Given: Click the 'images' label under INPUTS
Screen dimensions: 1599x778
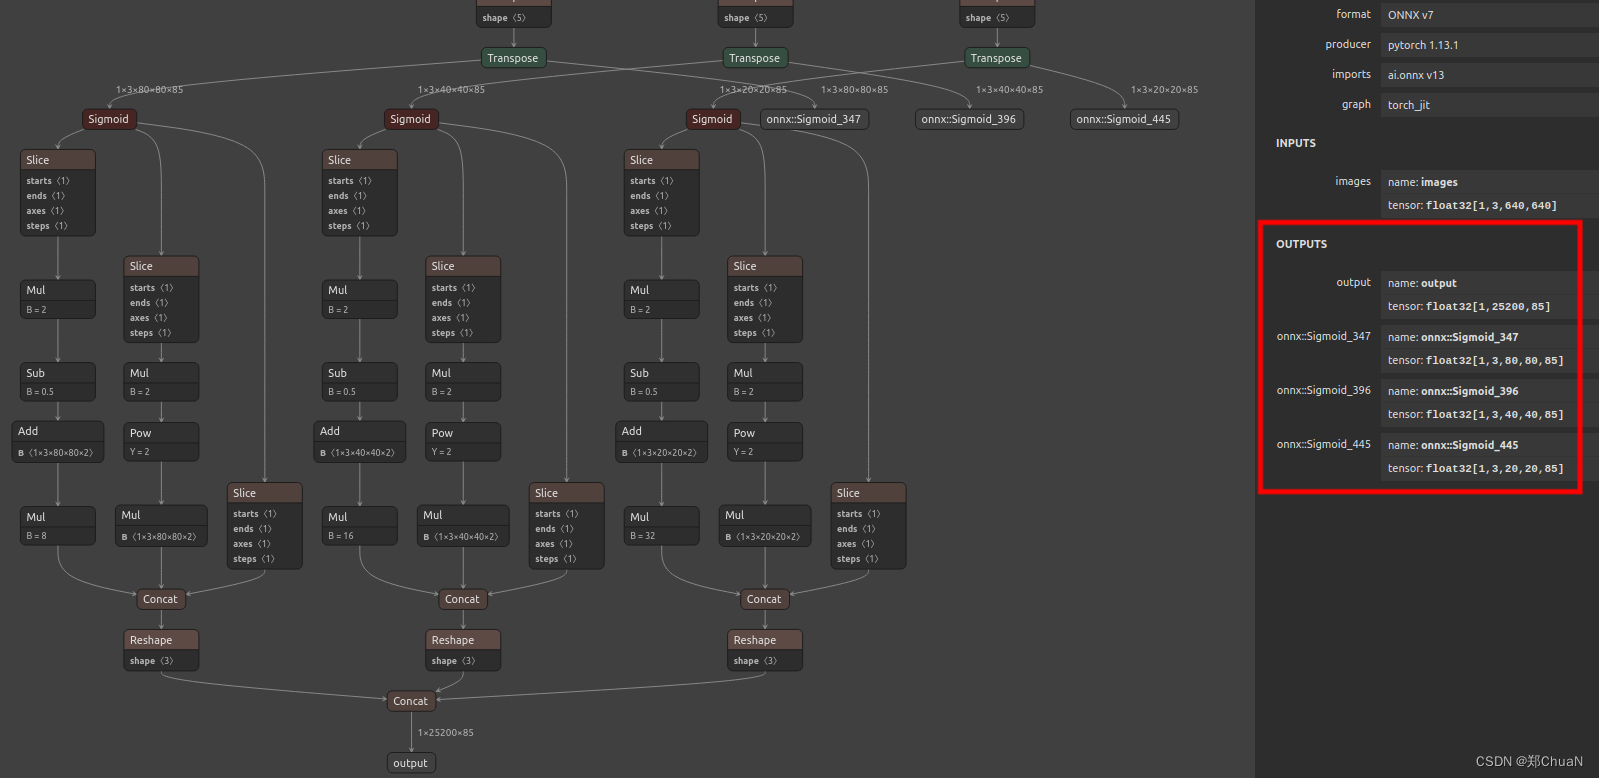Looking at the screenshot, I should (x=1353, y=182).
